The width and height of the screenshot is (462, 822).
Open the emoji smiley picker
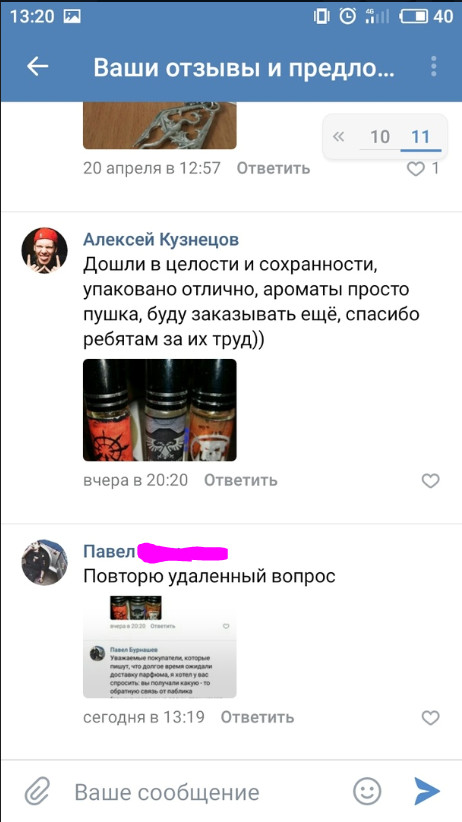click(x=367, y=791)
